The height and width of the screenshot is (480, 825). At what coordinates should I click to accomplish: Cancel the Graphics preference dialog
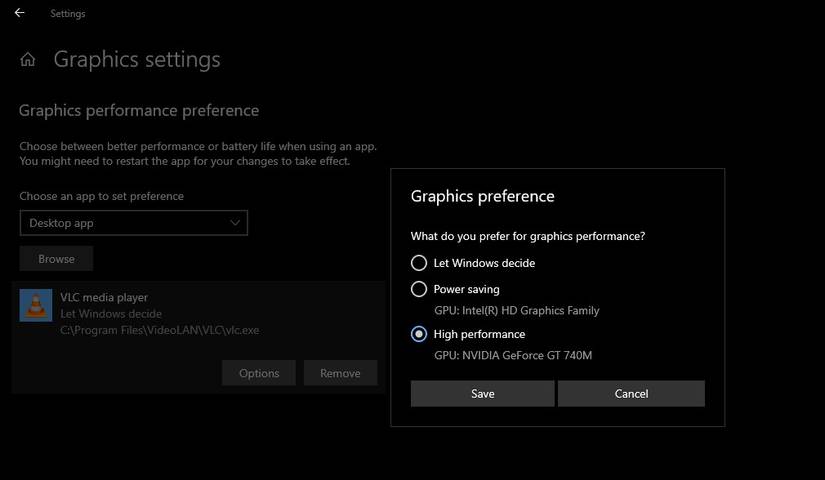tap(631, 394)
